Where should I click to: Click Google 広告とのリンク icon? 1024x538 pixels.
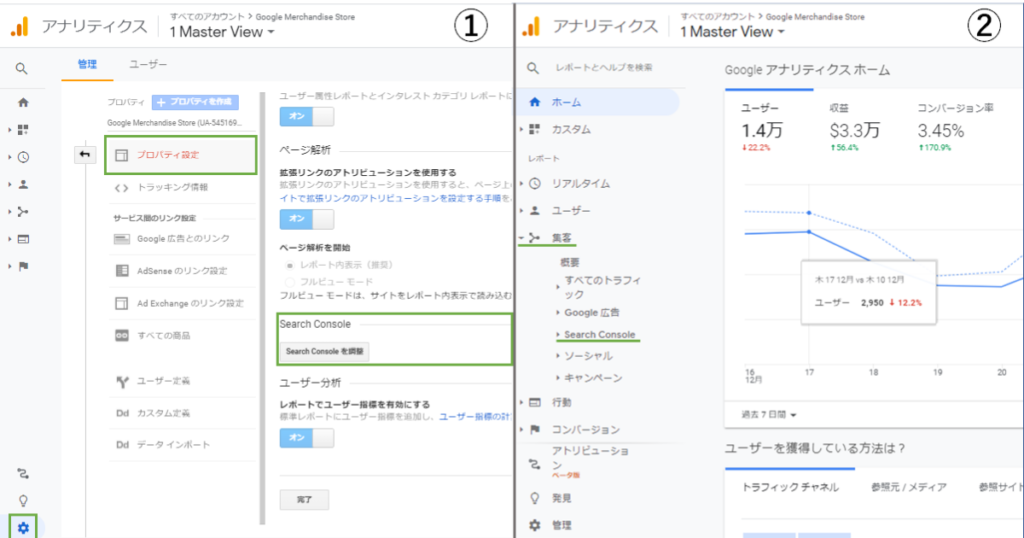click(122, 239)
